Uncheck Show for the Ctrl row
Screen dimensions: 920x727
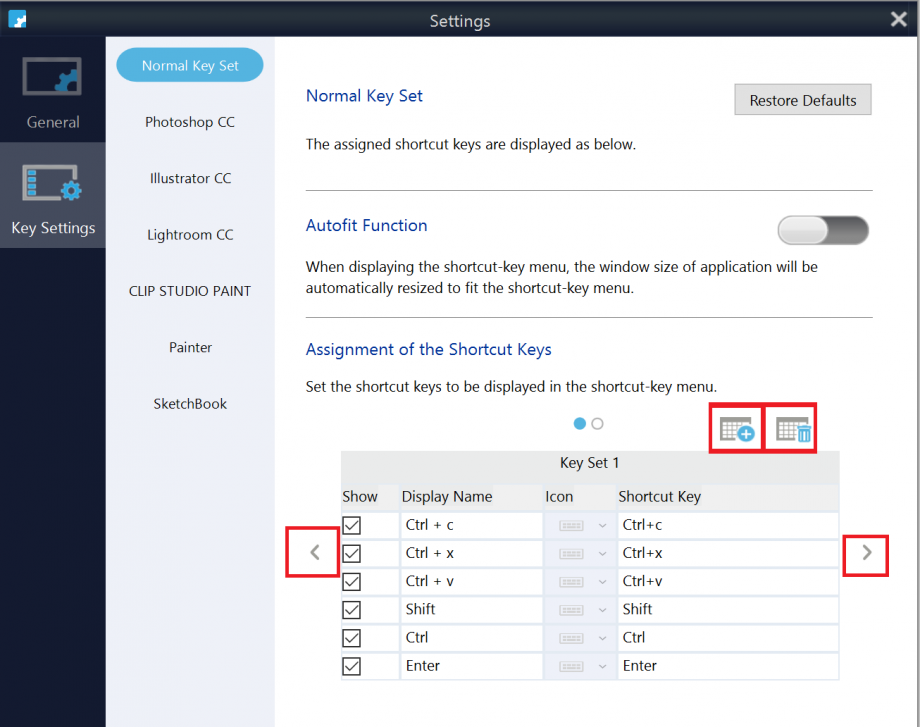pos(351,638)
